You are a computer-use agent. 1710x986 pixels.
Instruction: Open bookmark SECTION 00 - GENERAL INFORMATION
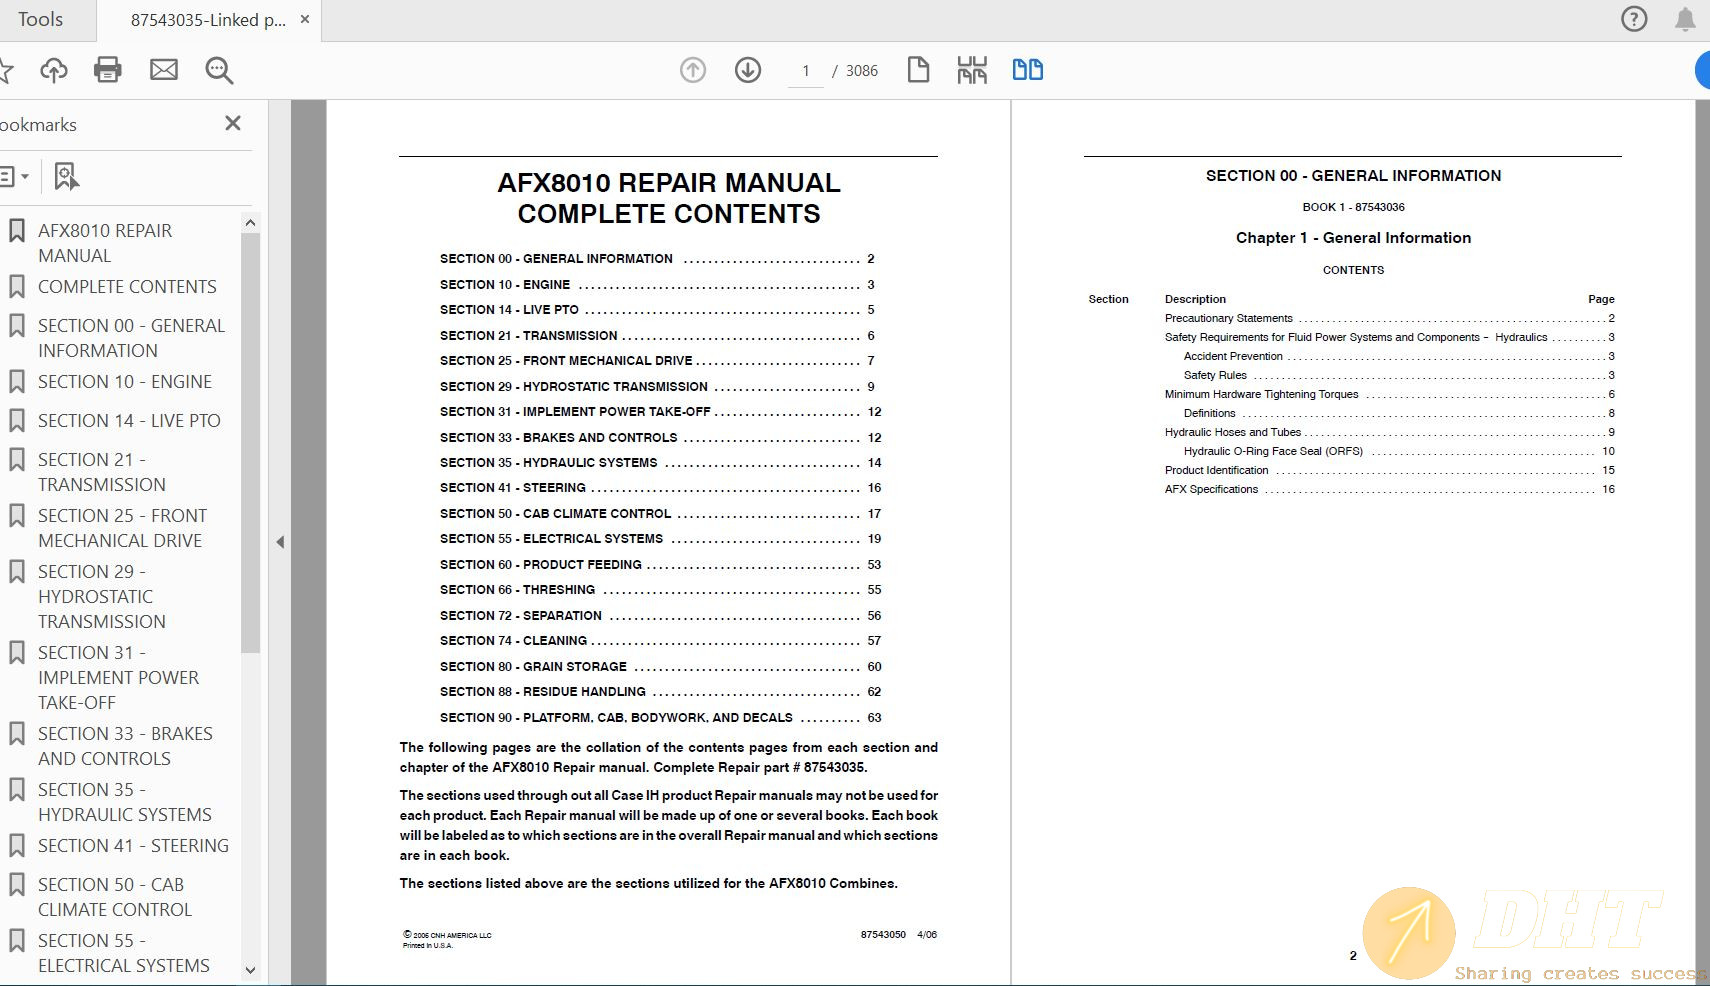[131, 338]
